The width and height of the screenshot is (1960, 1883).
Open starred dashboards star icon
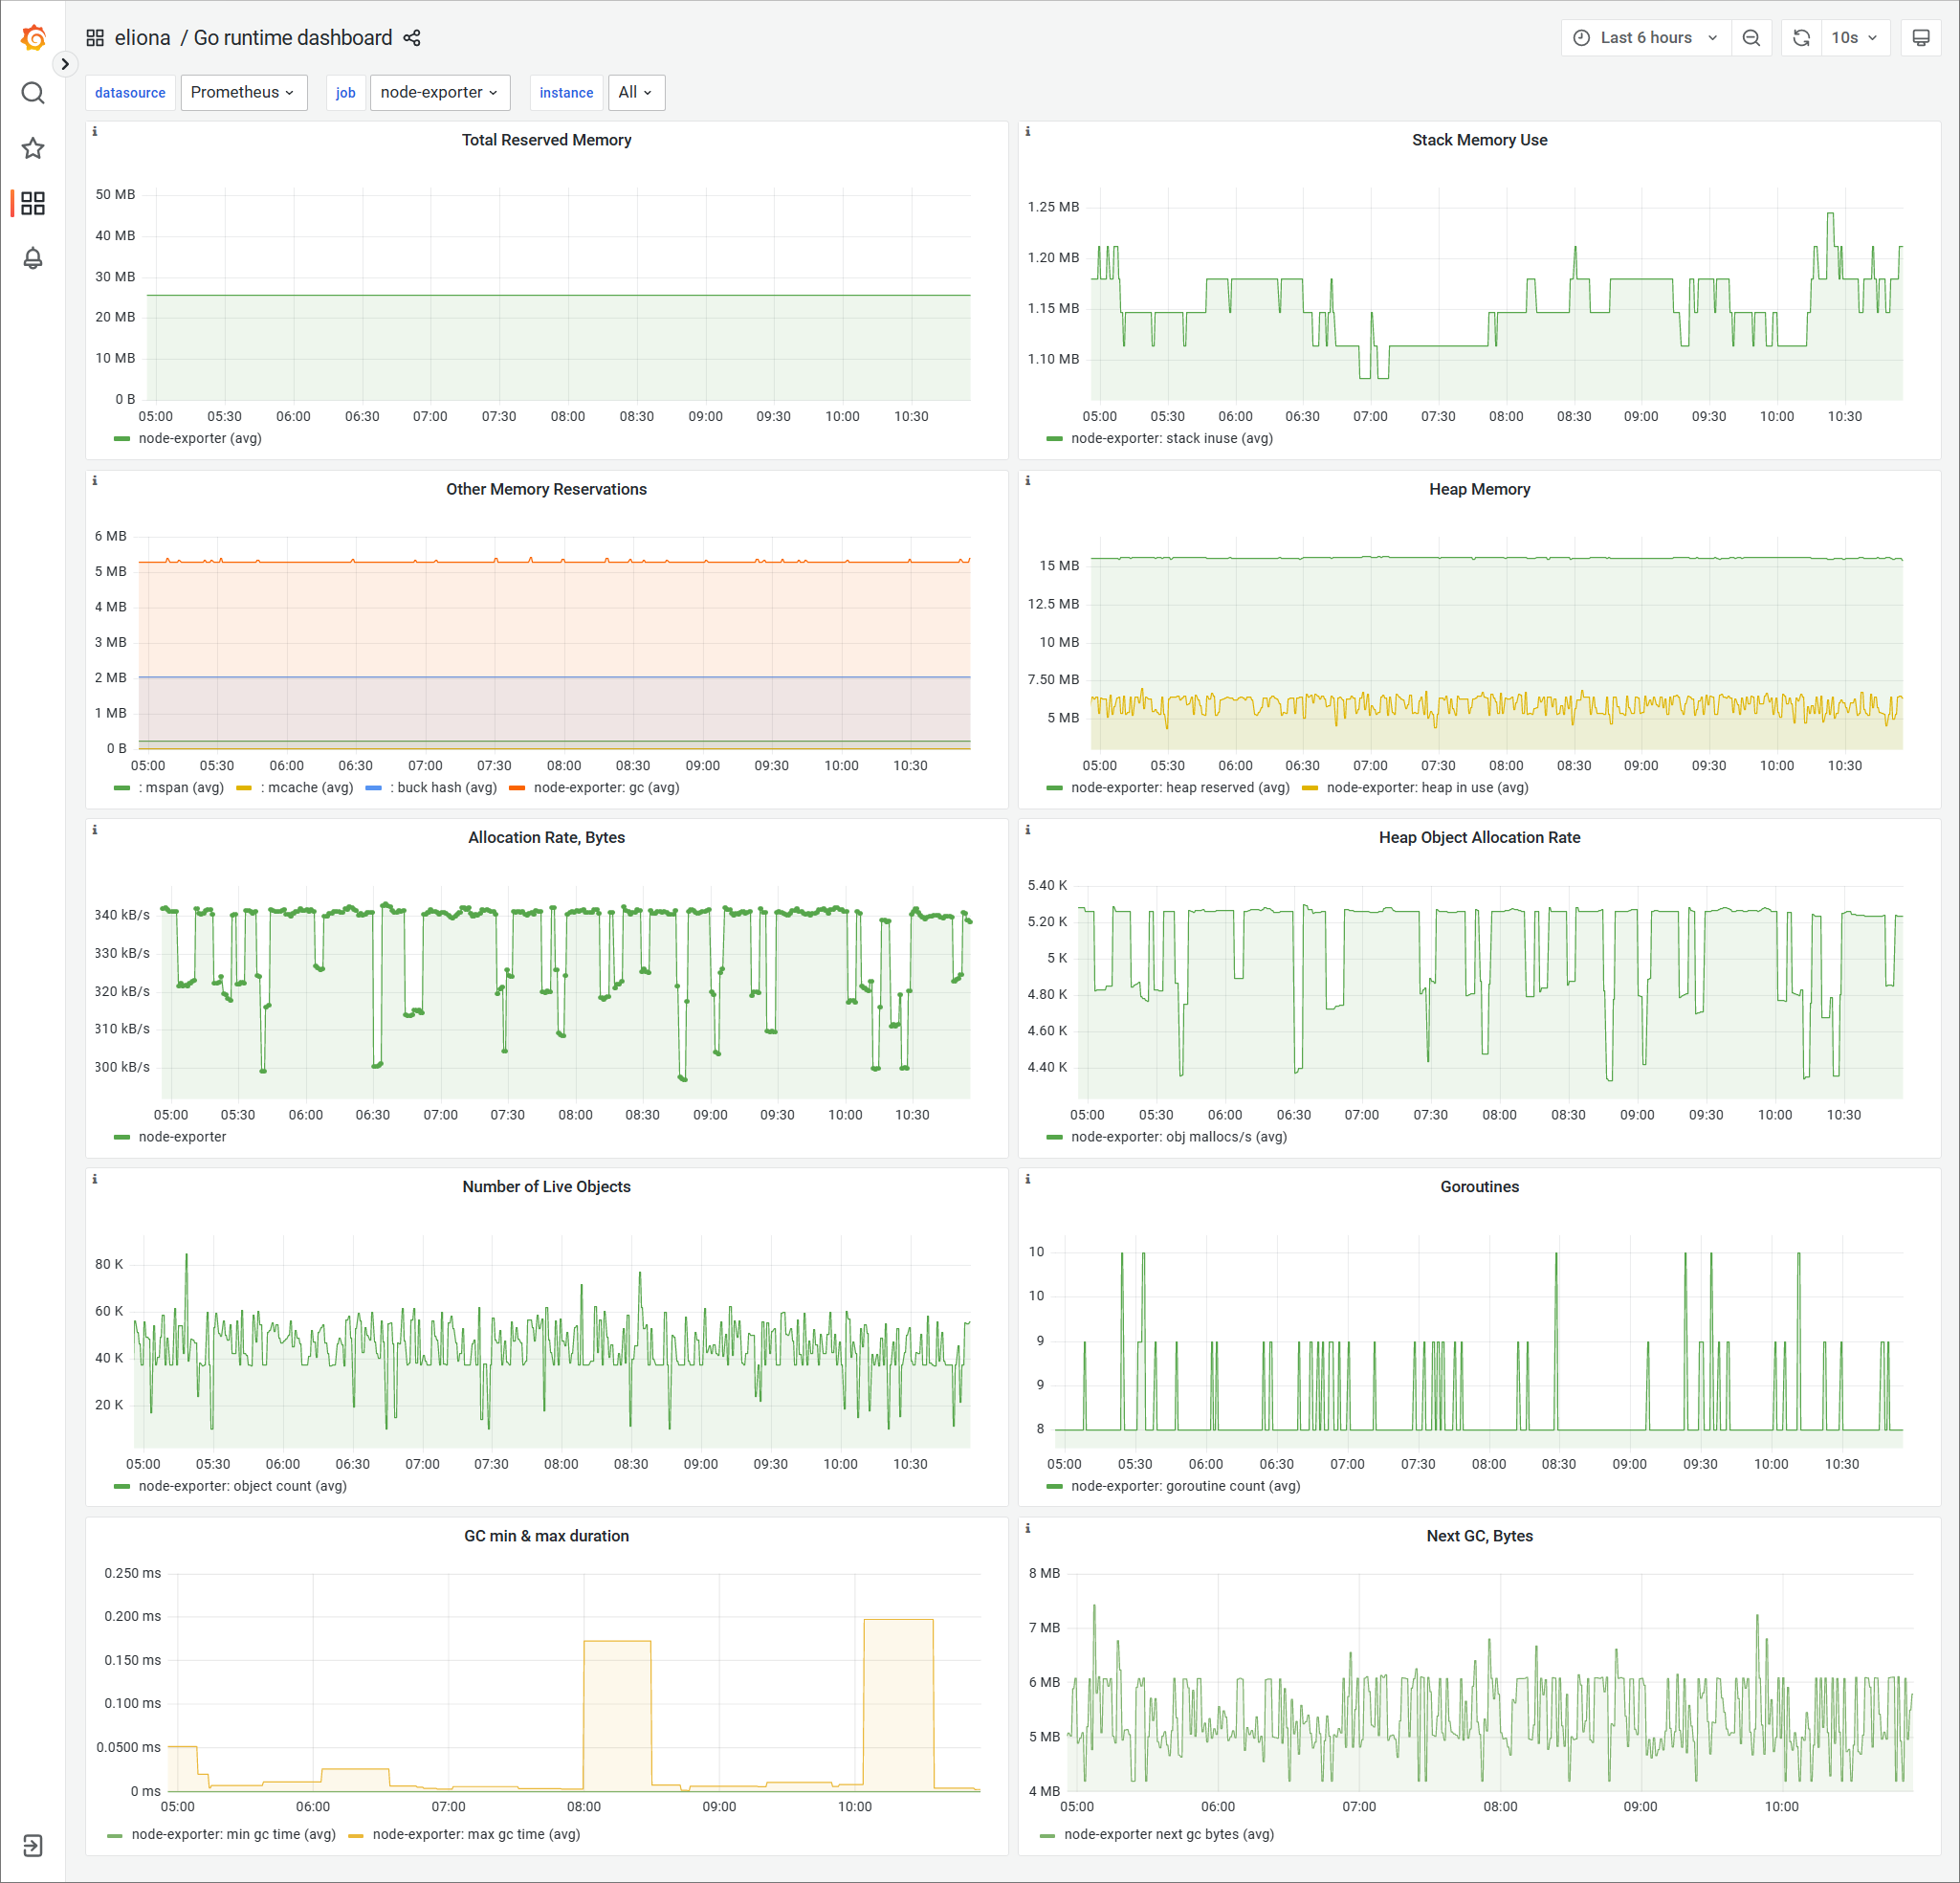pyautogui.click(x=33, y=148)
